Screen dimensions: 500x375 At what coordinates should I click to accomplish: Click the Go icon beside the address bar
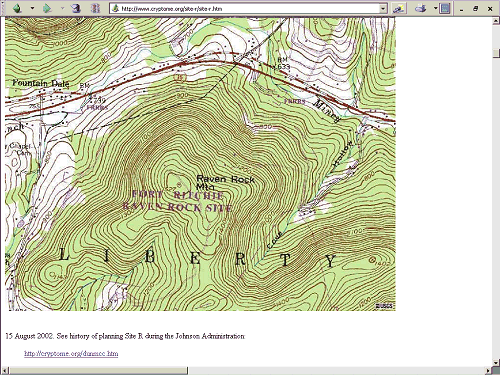tap(399, 8)
